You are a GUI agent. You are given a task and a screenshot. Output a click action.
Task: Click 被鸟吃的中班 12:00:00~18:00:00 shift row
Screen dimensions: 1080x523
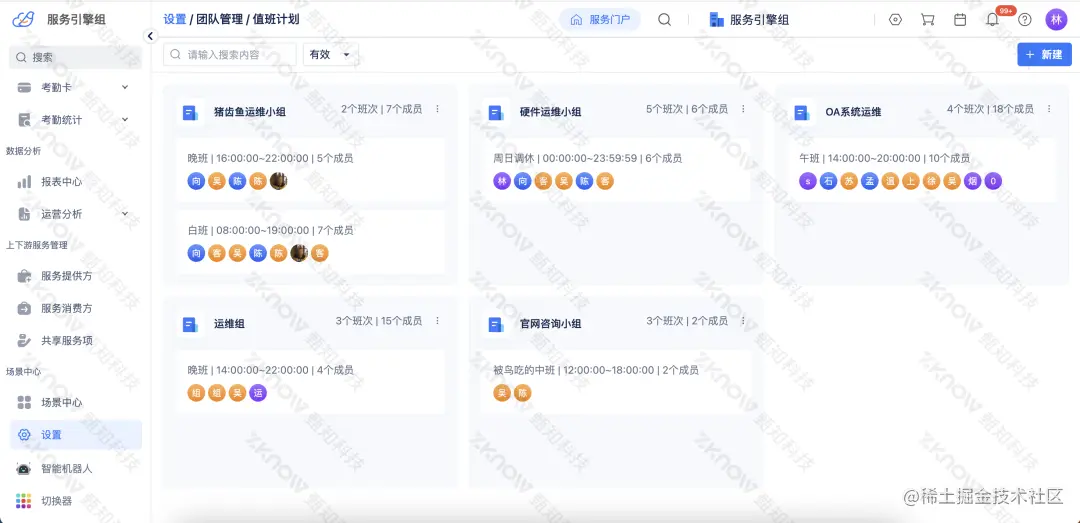coord(615,382)
